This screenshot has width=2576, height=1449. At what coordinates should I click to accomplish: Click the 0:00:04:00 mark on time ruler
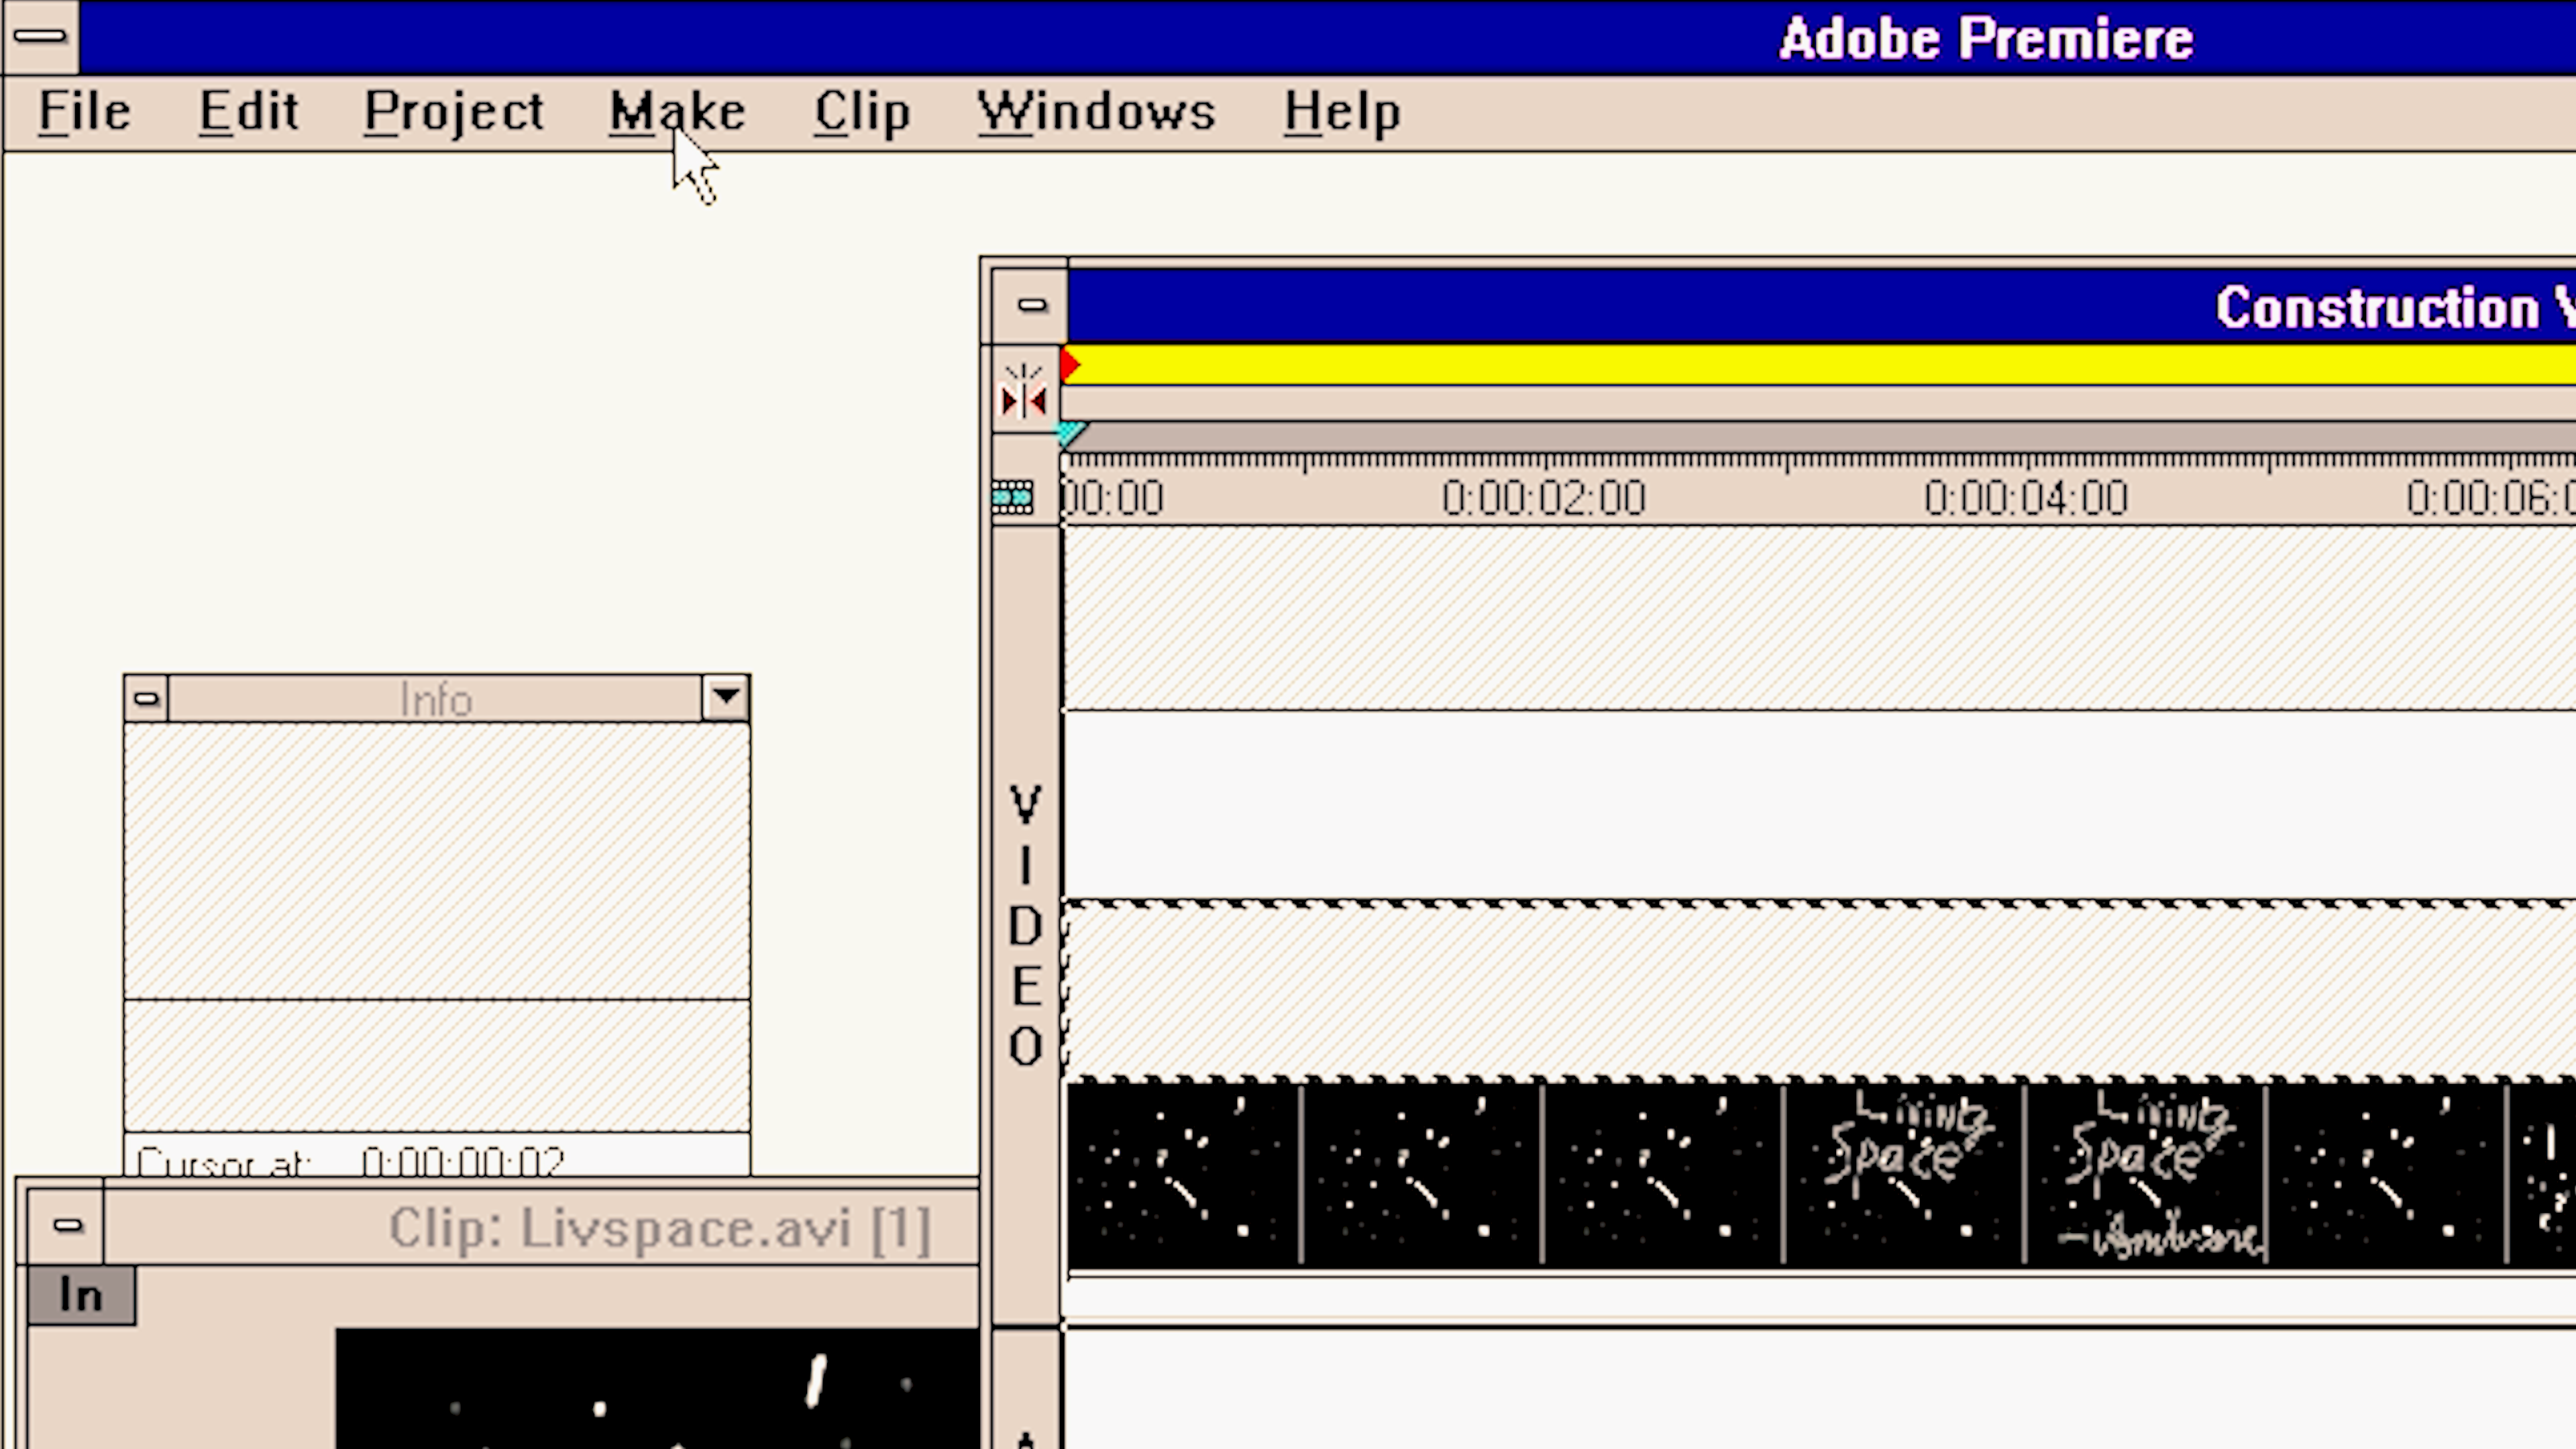coord(2026,498)
